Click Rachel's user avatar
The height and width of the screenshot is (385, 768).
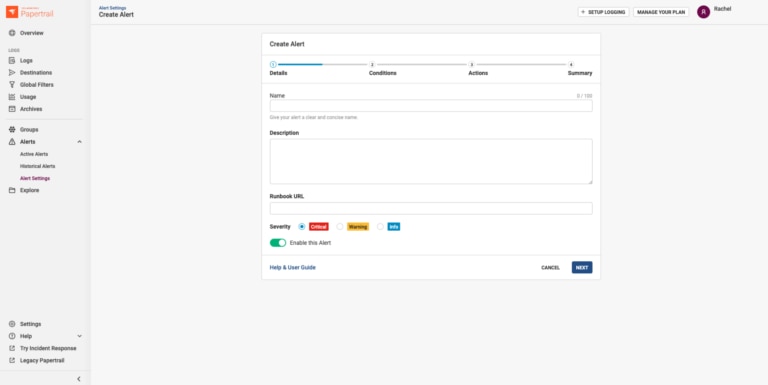tap(703, 12)
